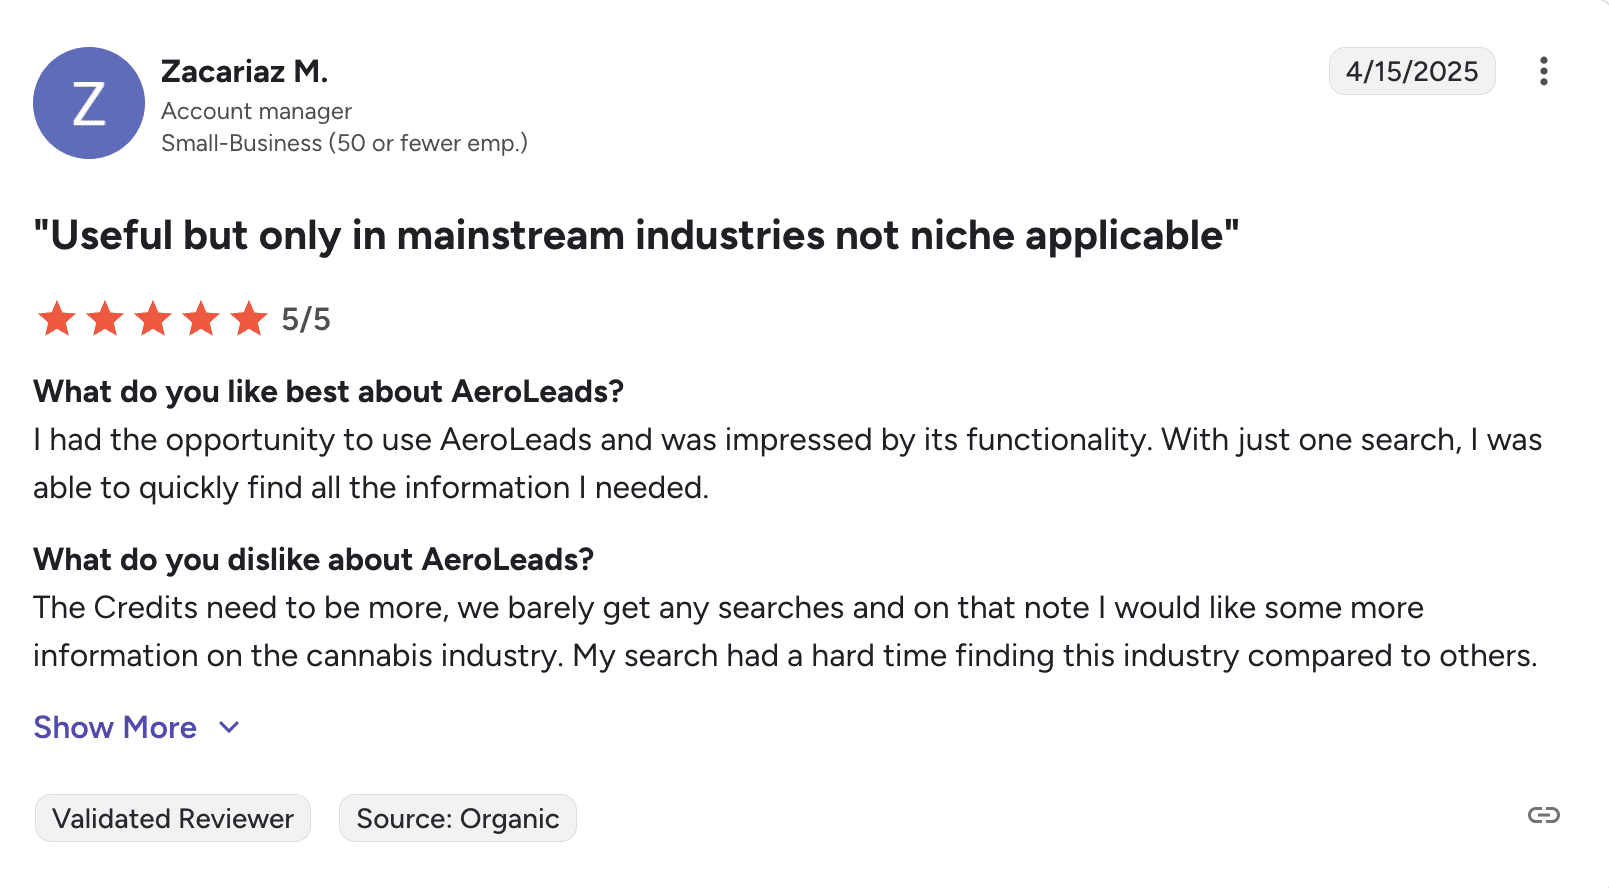Click the Small-Business company size label
Screen dimensions: 1609x888
(x=344, y=143)
